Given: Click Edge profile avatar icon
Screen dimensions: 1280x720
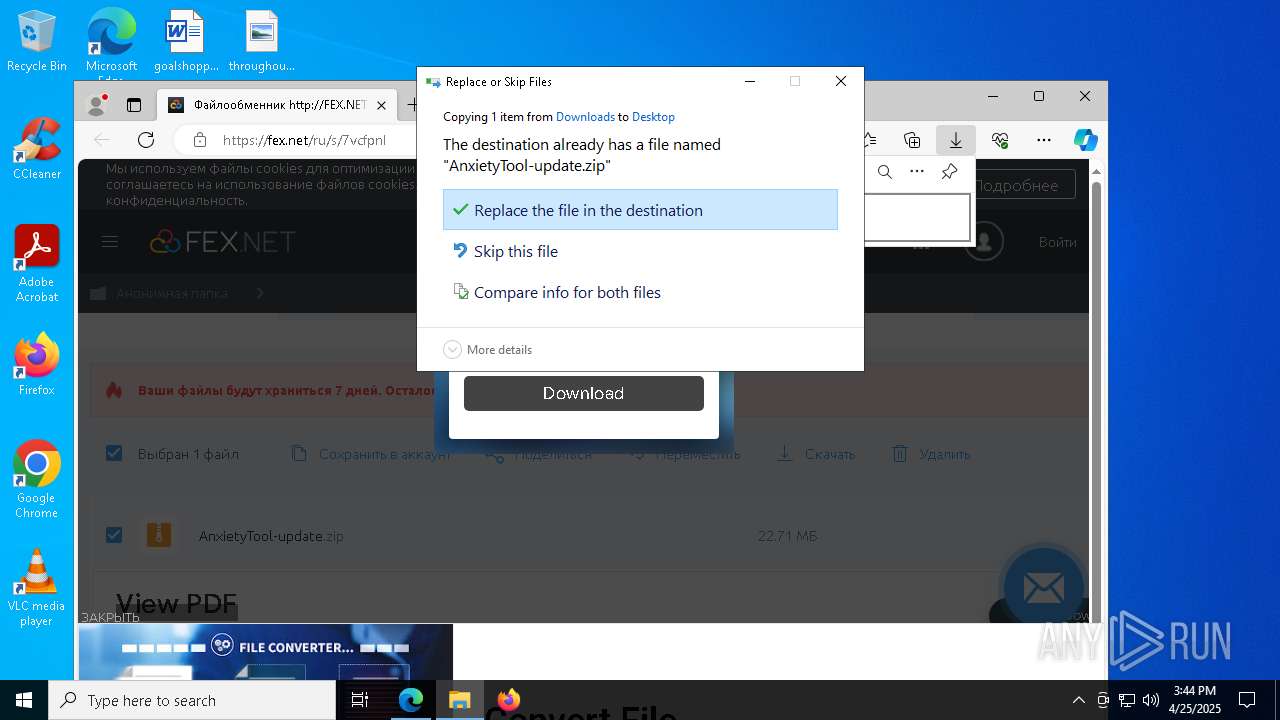Looking at the screenshot, I should point(97,104).
